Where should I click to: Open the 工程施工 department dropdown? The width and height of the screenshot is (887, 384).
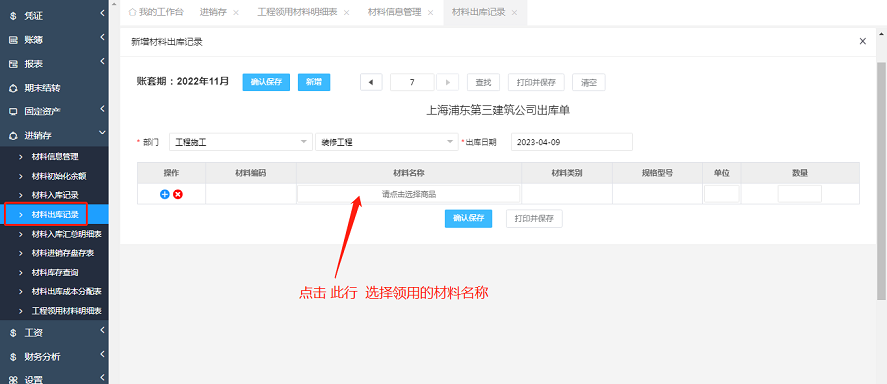241,143
